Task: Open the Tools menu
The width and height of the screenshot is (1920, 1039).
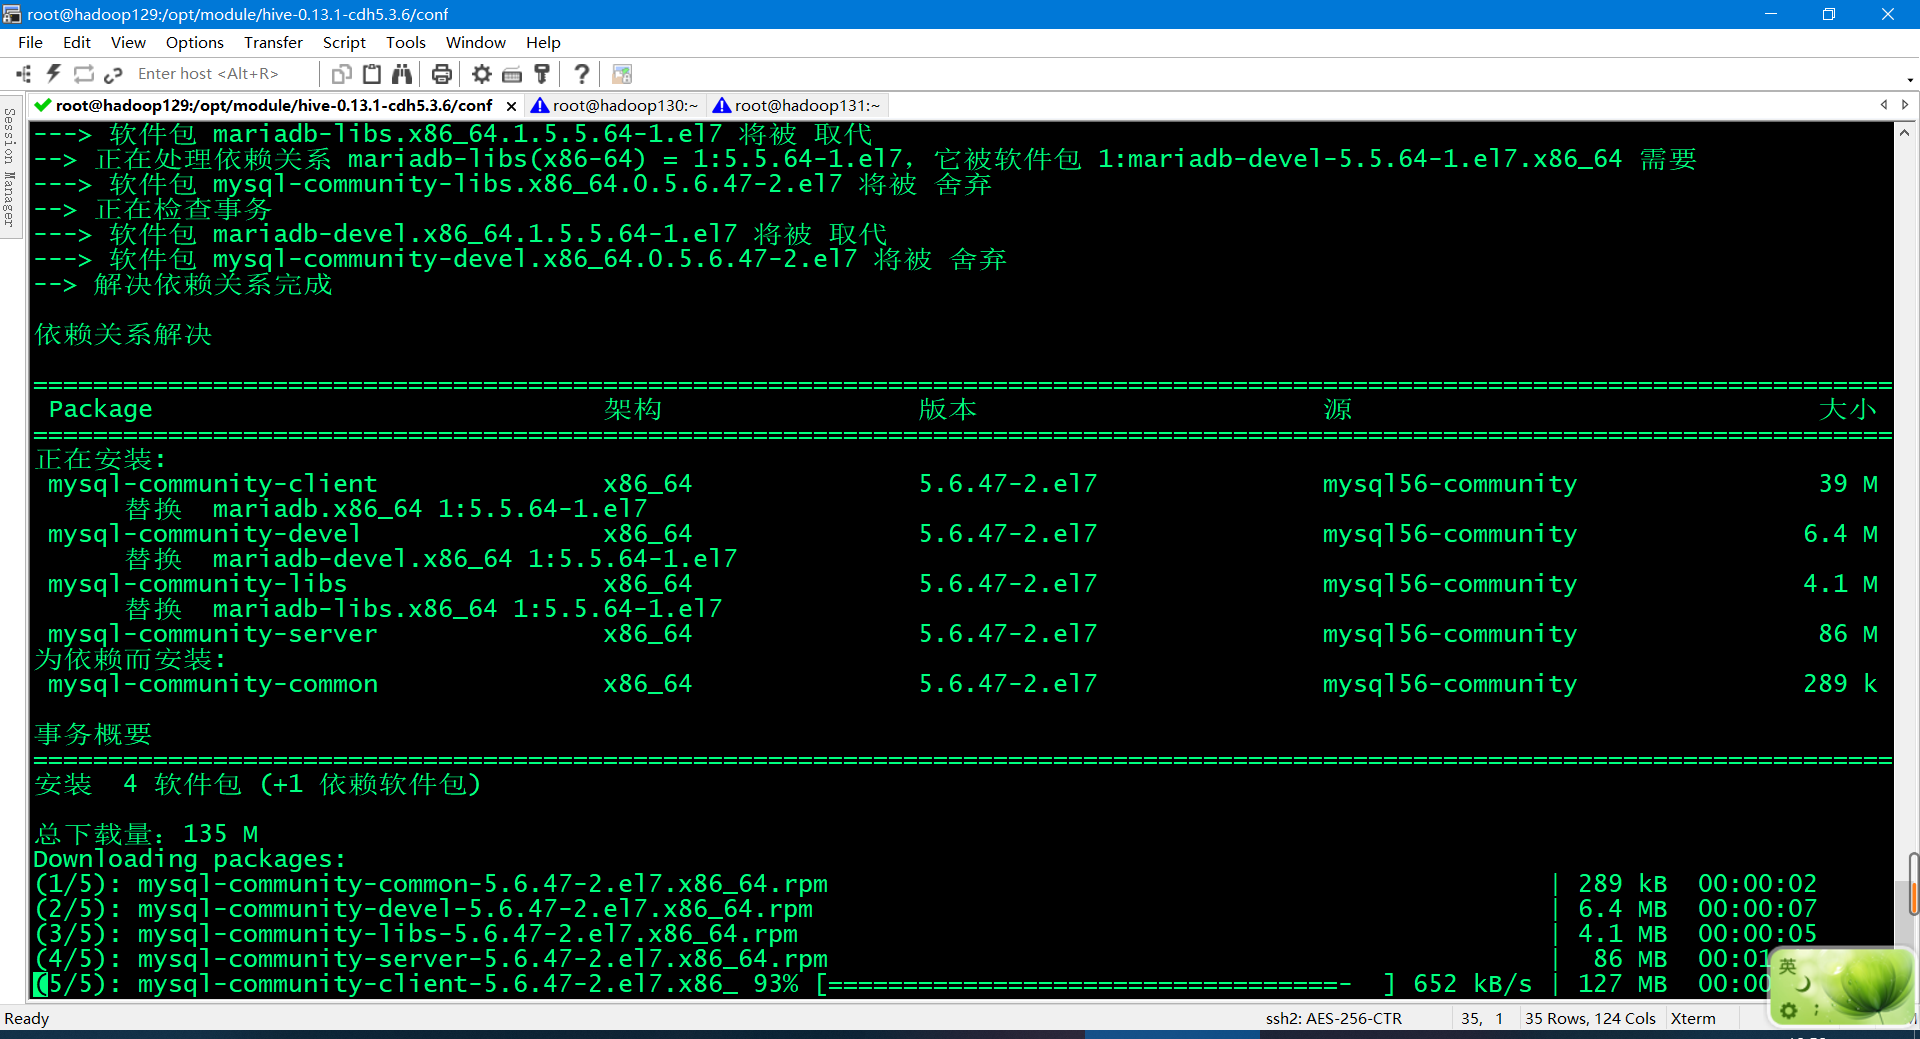Action: tap(406, 43)
